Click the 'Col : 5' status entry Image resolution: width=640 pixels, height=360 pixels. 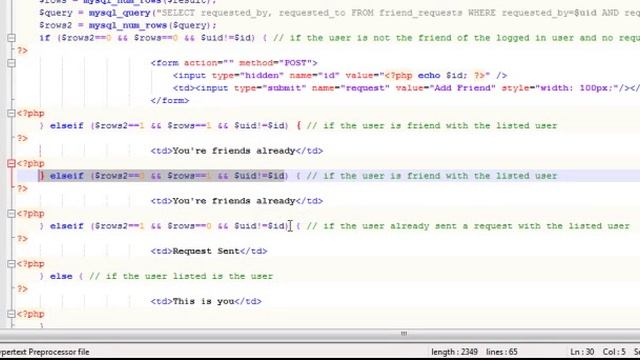click(614, 352)
